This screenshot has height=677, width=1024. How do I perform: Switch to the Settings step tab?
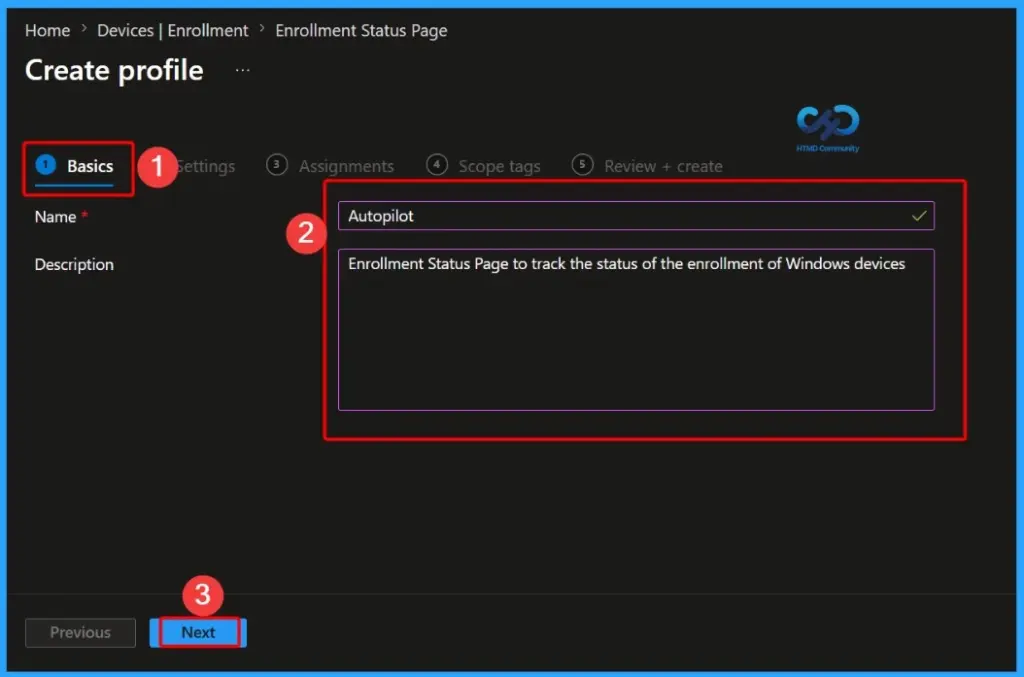pos(205,166)
